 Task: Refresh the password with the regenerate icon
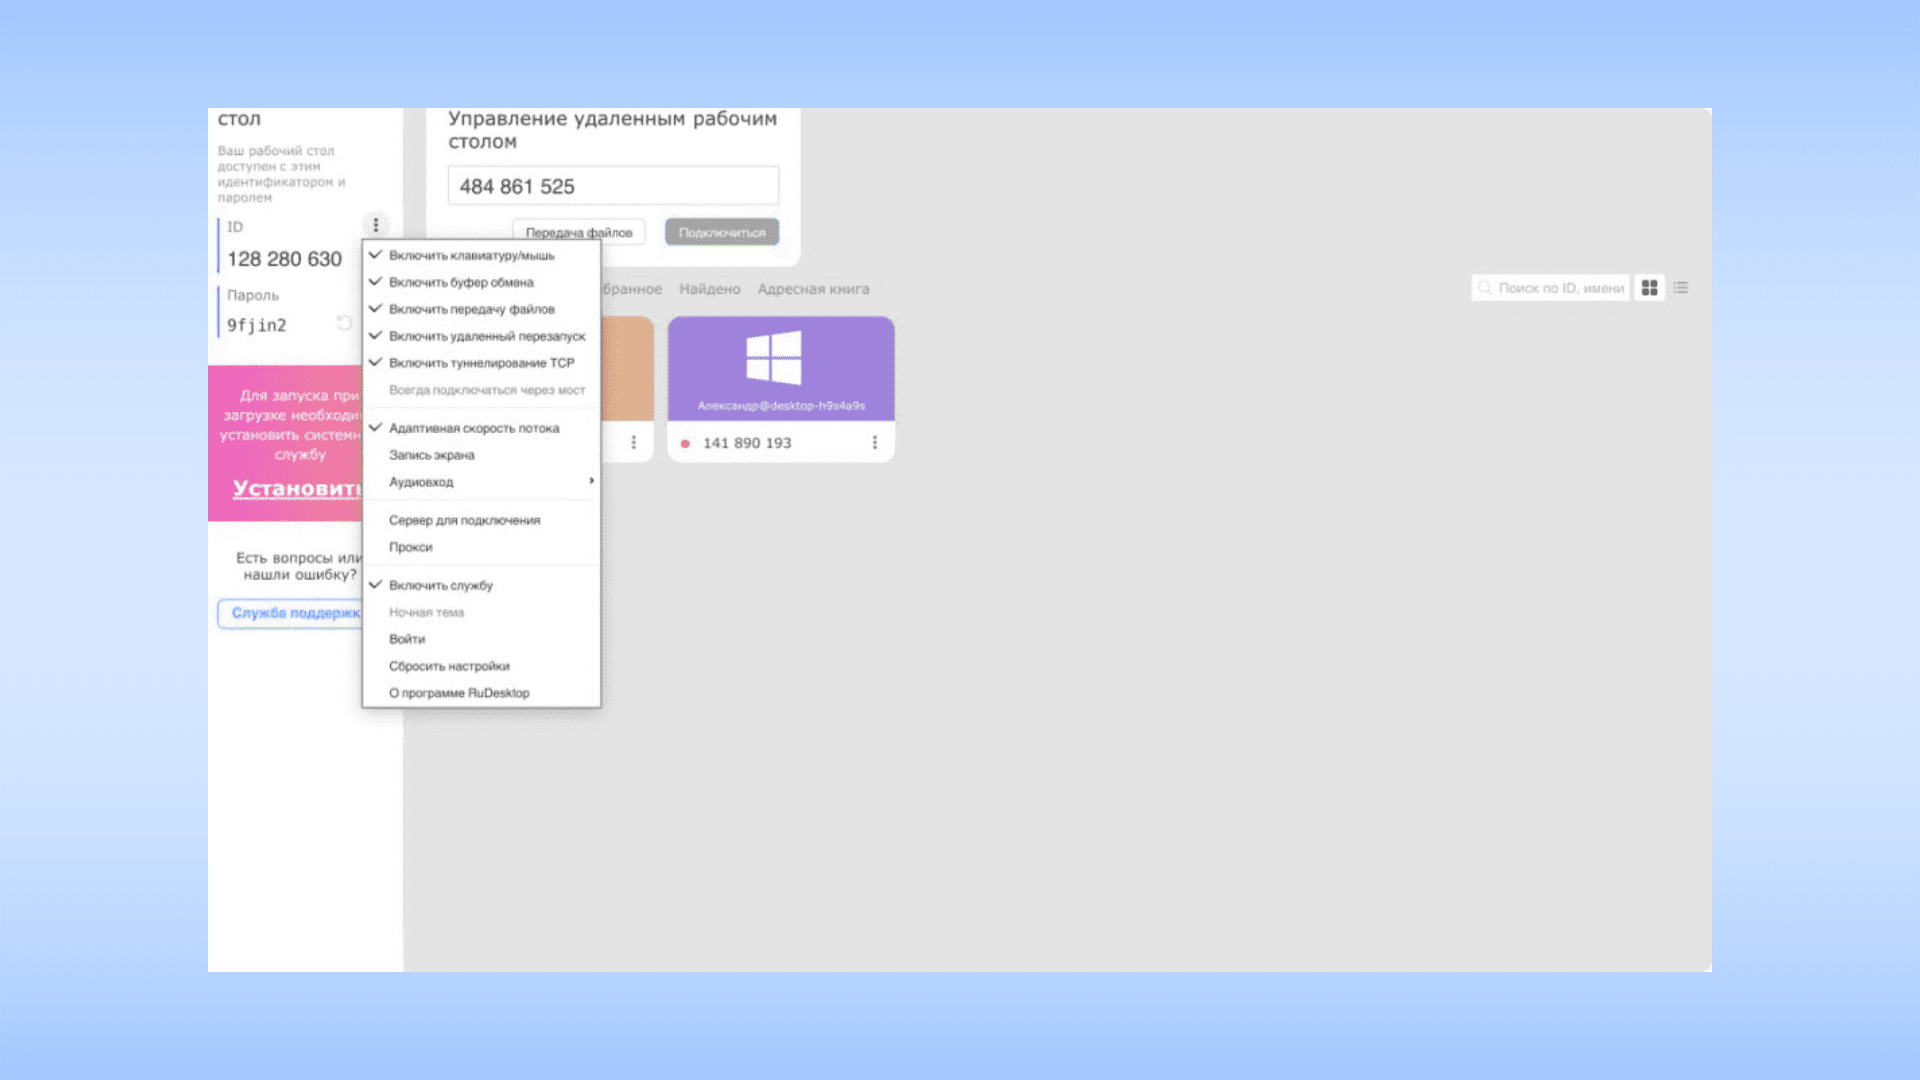[x=344, y=323]
